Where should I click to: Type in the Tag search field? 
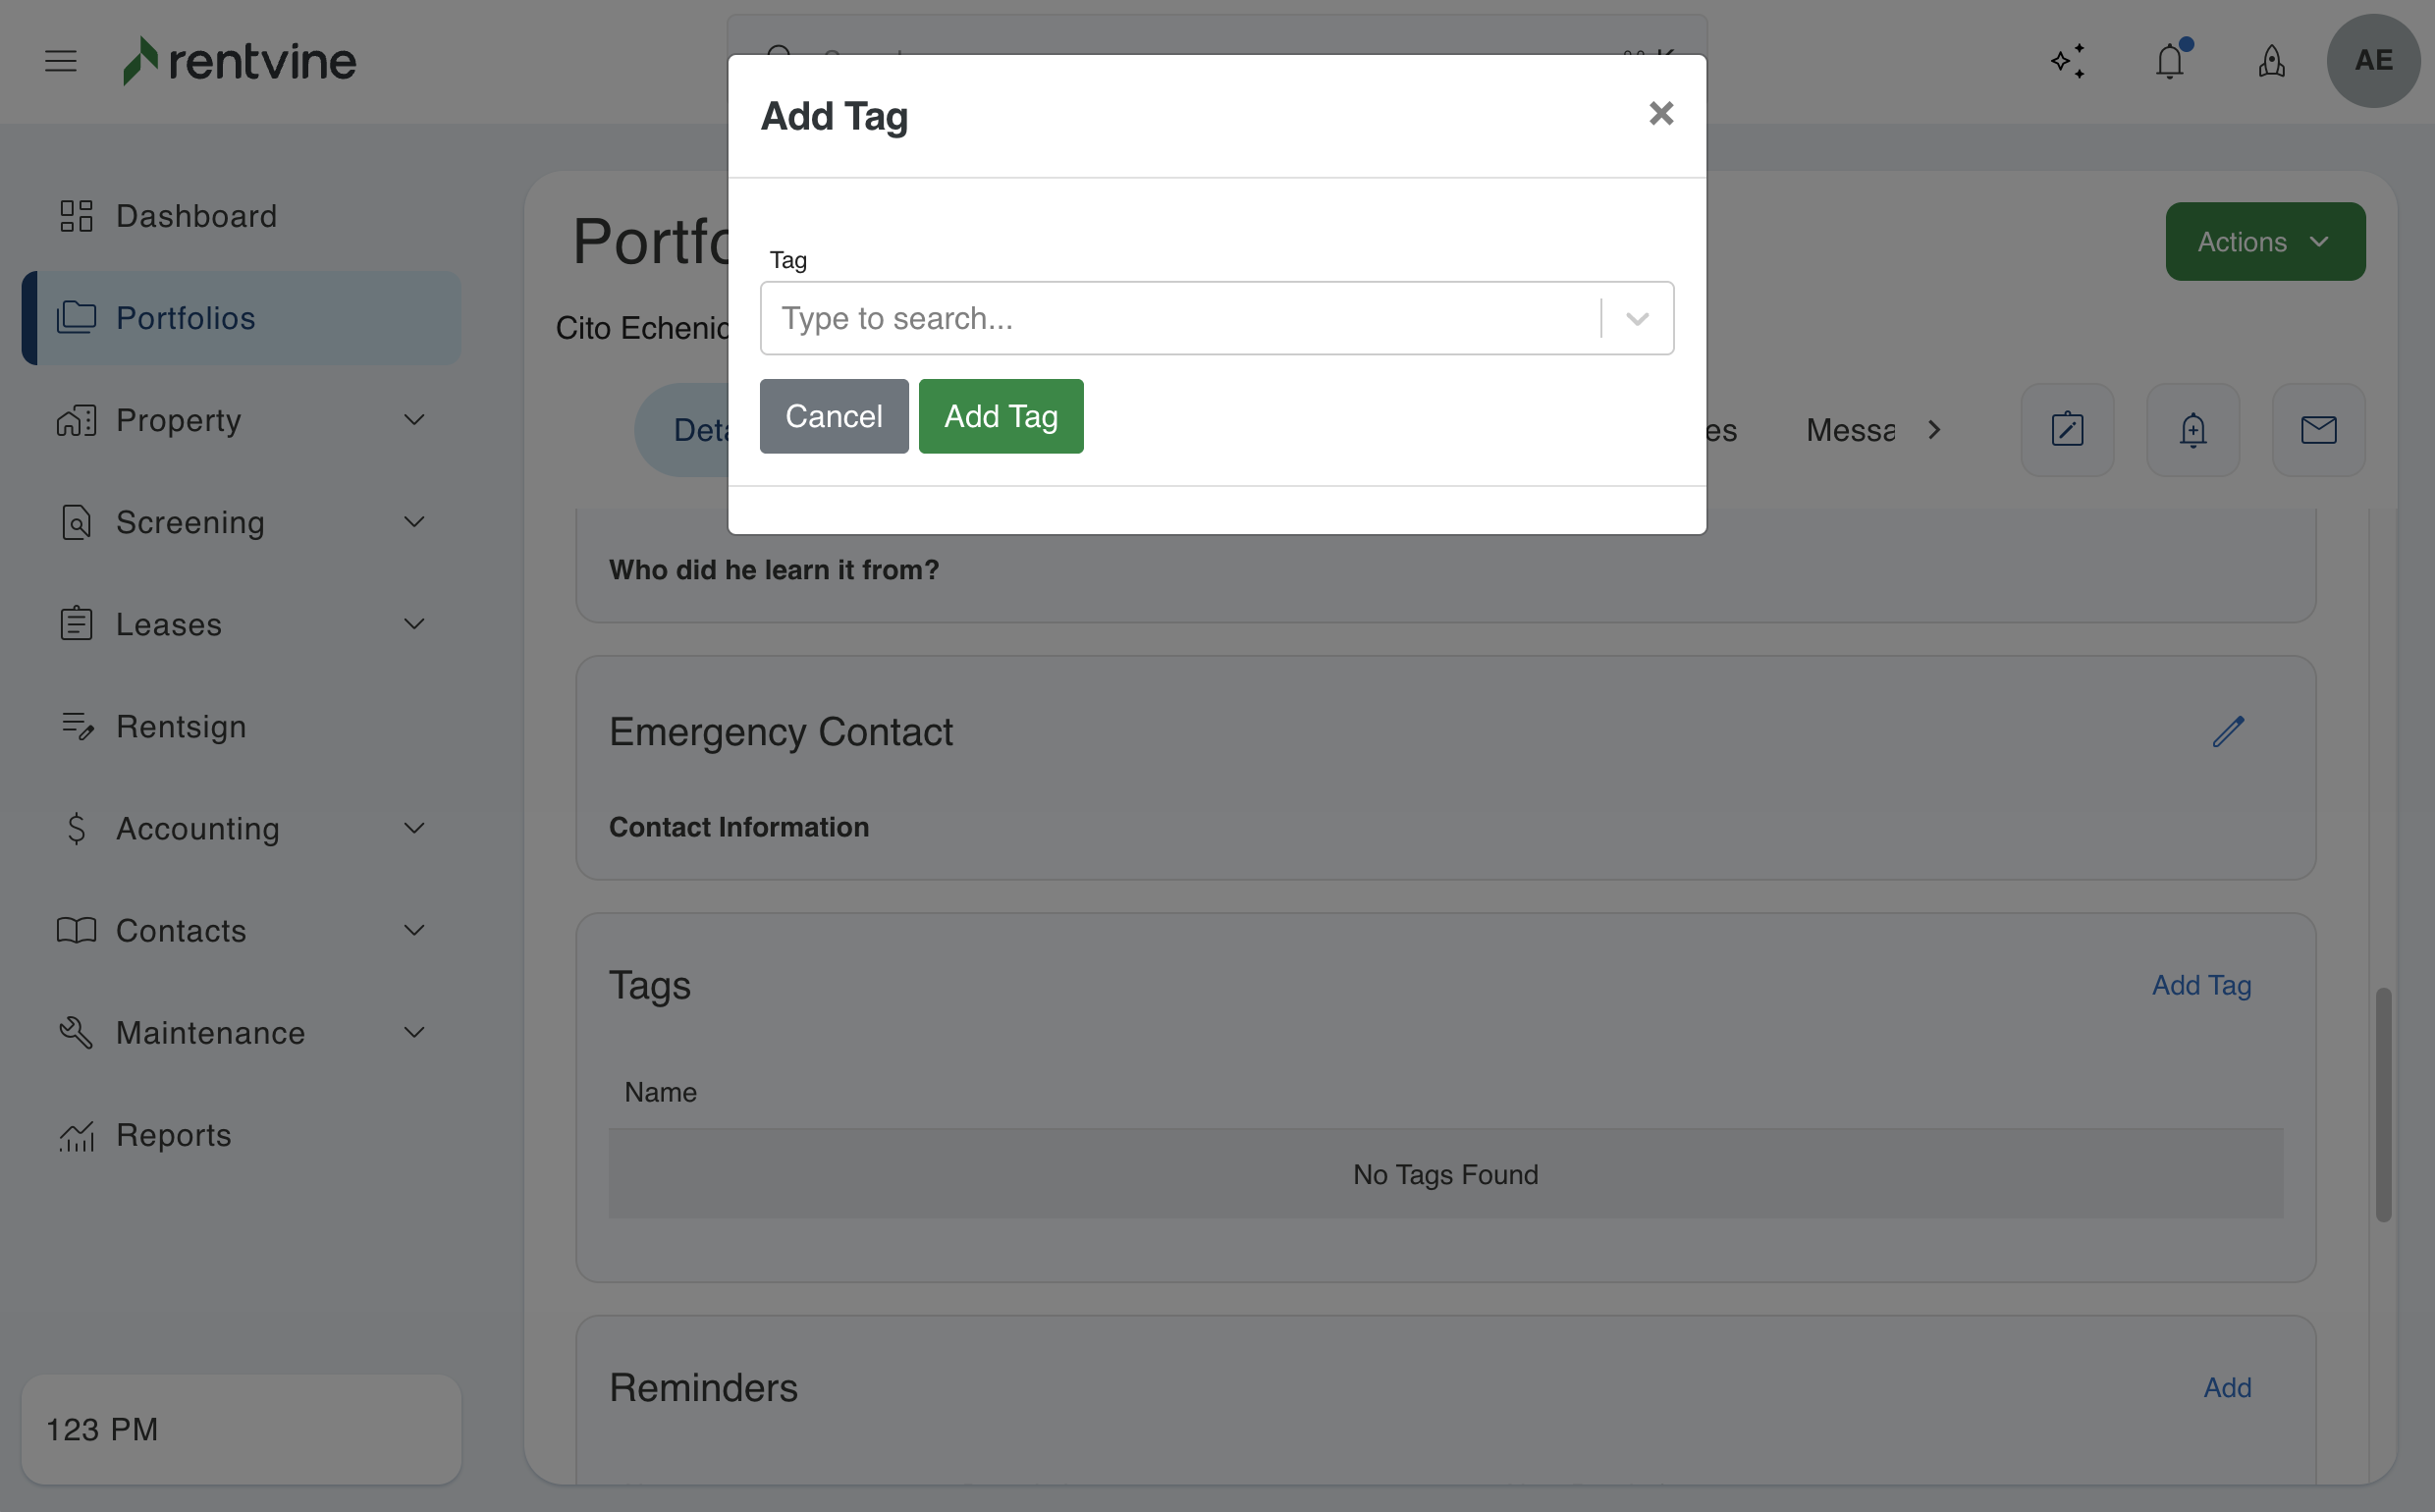tap(1180, 319)
